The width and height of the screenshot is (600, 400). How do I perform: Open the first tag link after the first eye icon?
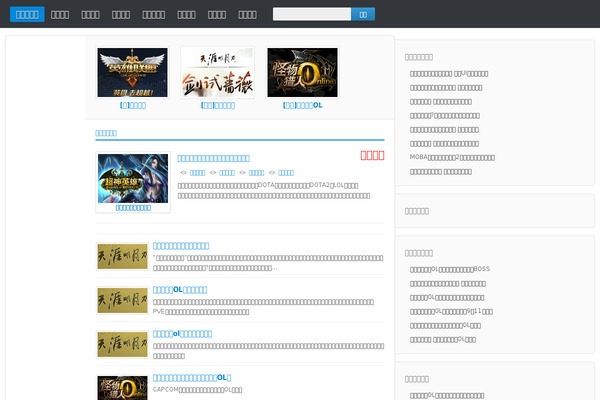pyautogui.click(x=197, y=173)
